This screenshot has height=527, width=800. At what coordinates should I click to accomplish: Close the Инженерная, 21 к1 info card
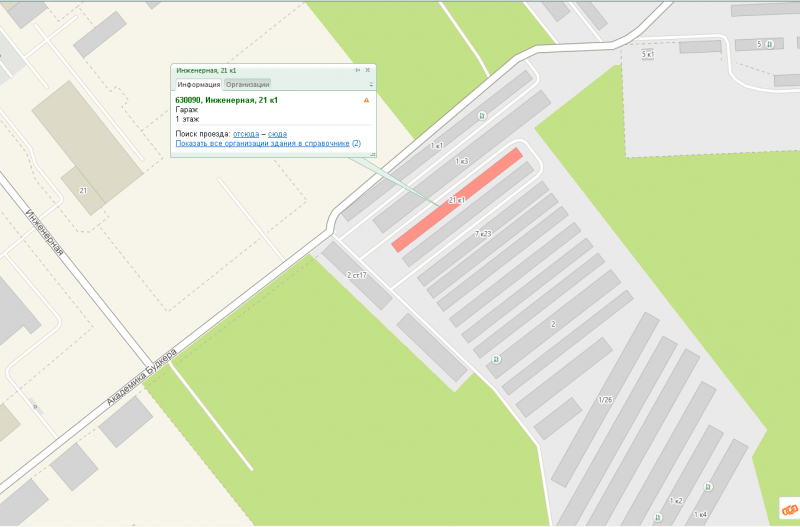coord(367,70)
